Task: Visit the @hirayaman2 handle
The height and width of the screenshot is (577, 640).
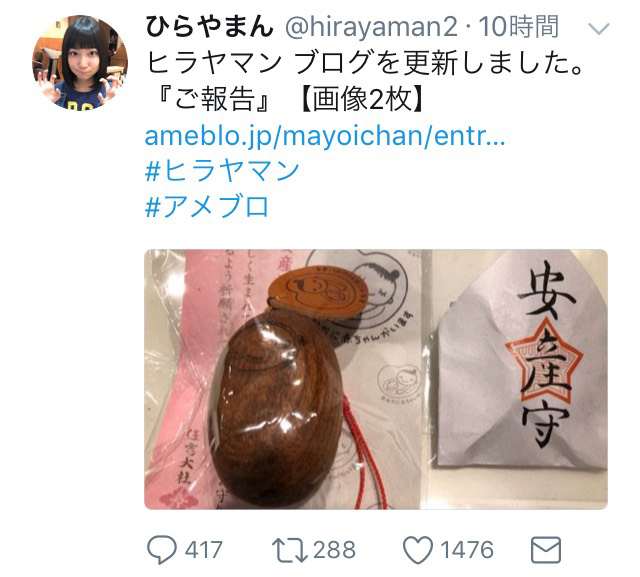Action: pos(371,27)
